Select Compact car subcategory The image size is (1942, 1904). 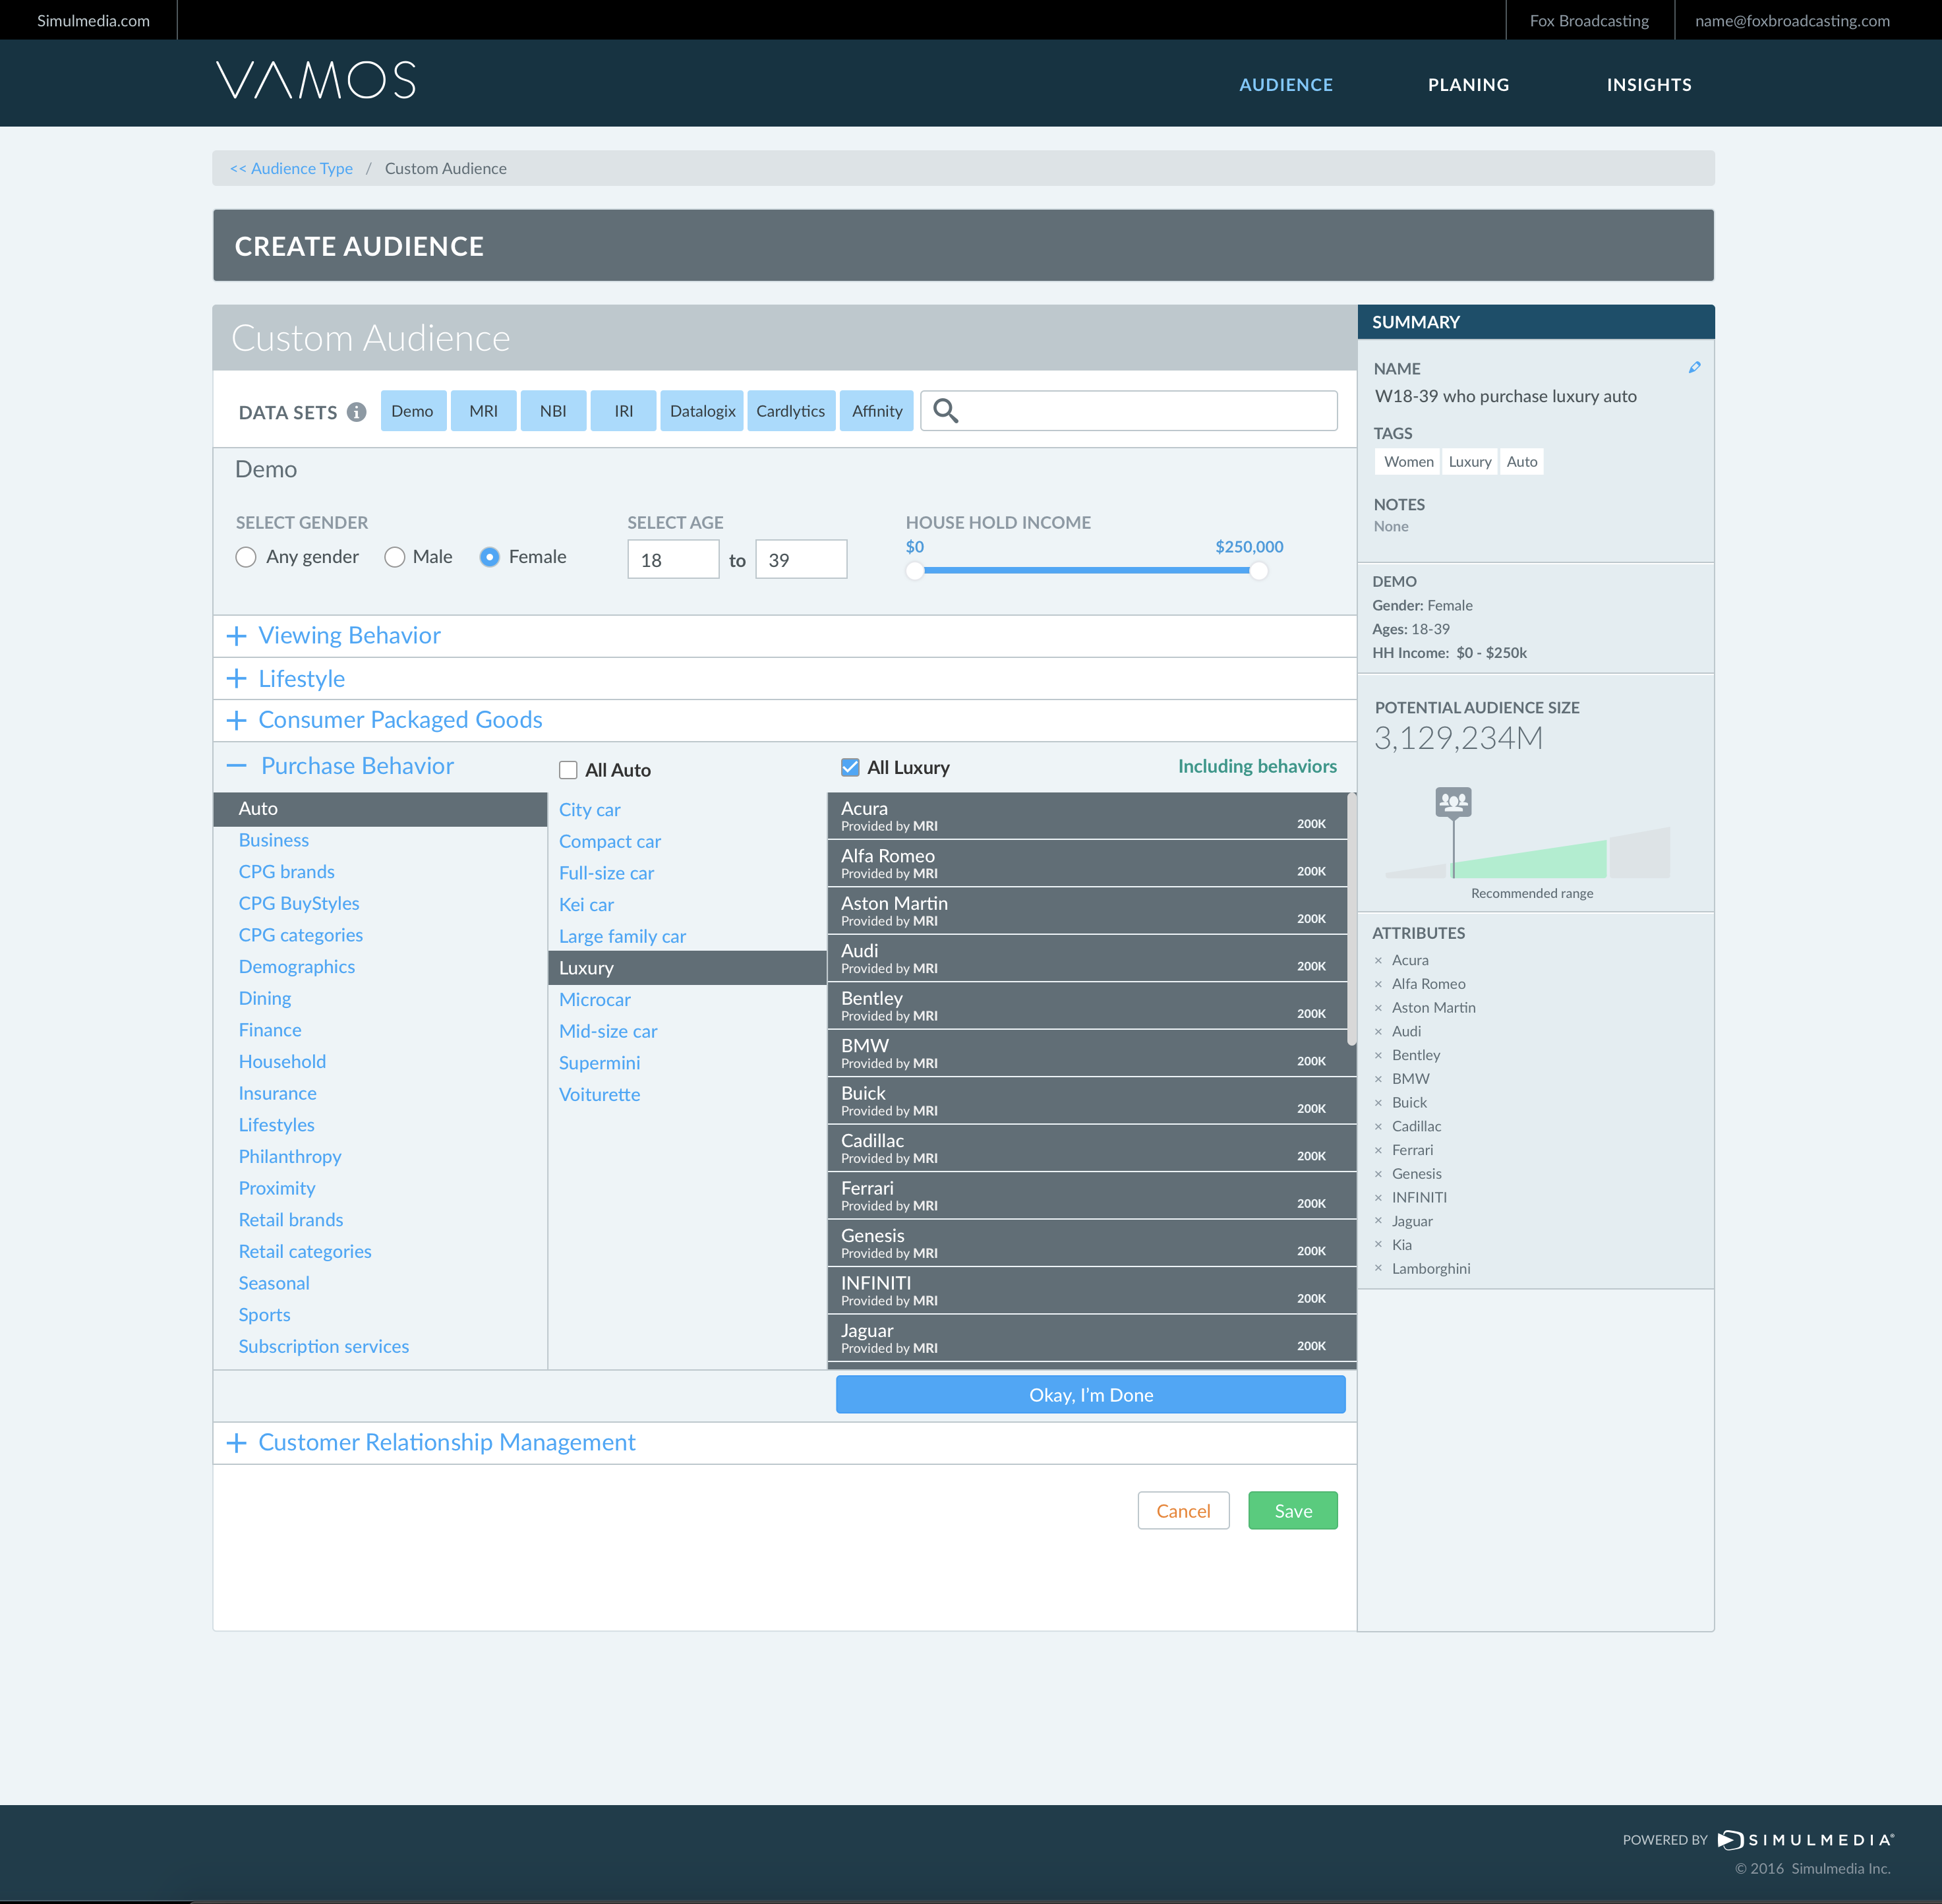(x=610, y=842)
